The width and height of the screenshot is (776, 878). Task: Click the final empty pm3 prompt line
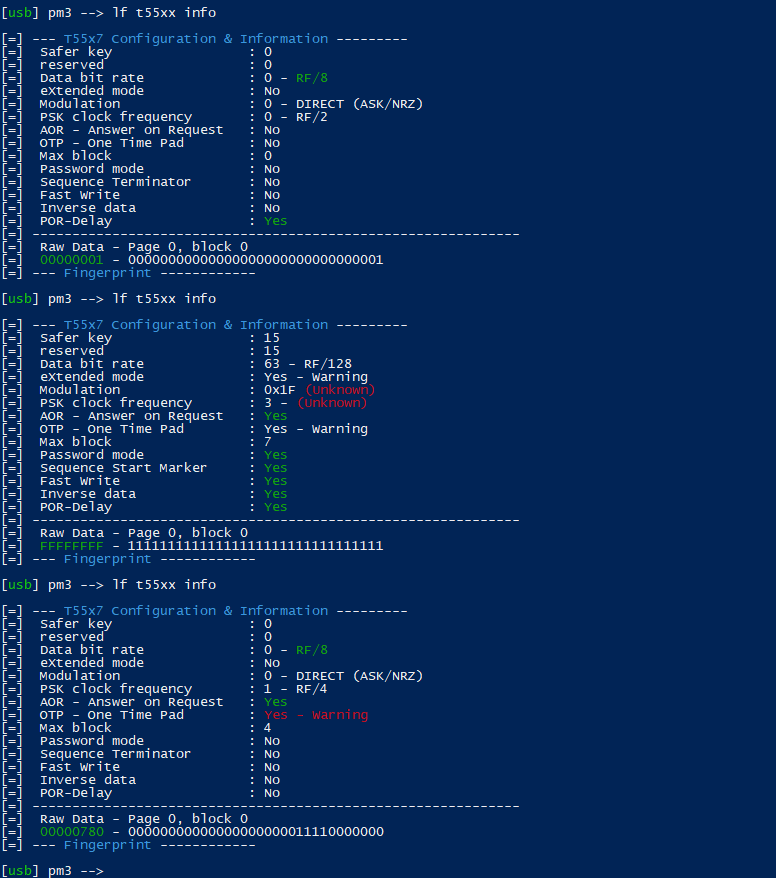tap(52, 871)
